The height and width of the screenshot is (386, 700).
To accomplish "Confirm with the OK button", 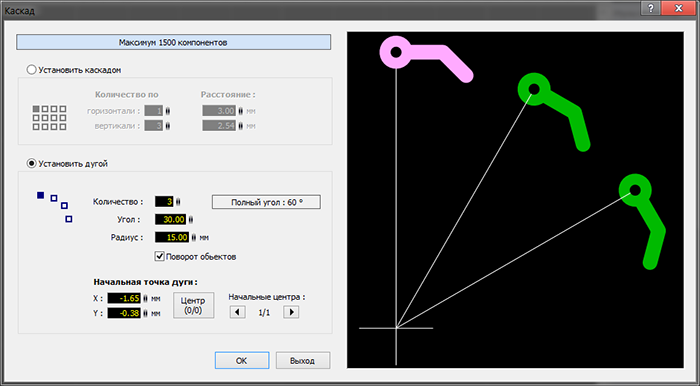I will (242, 361).
